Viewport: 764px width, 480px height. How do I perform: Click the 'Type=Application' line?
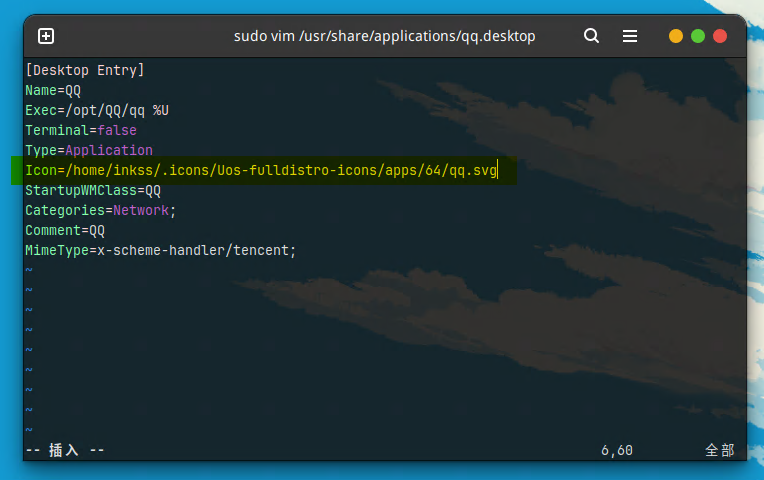pyautogui.click(x=89, y=150)
